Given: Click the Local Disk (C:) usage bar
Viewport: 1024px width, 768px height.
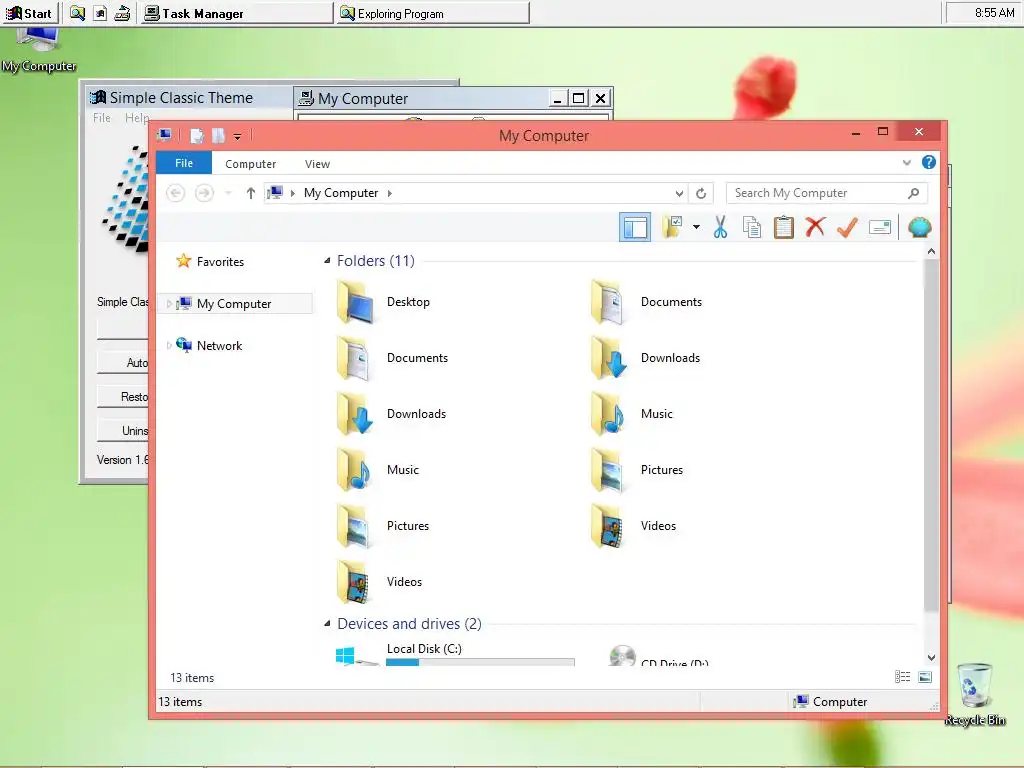Looking at the screenshot, I should (480, 662).
